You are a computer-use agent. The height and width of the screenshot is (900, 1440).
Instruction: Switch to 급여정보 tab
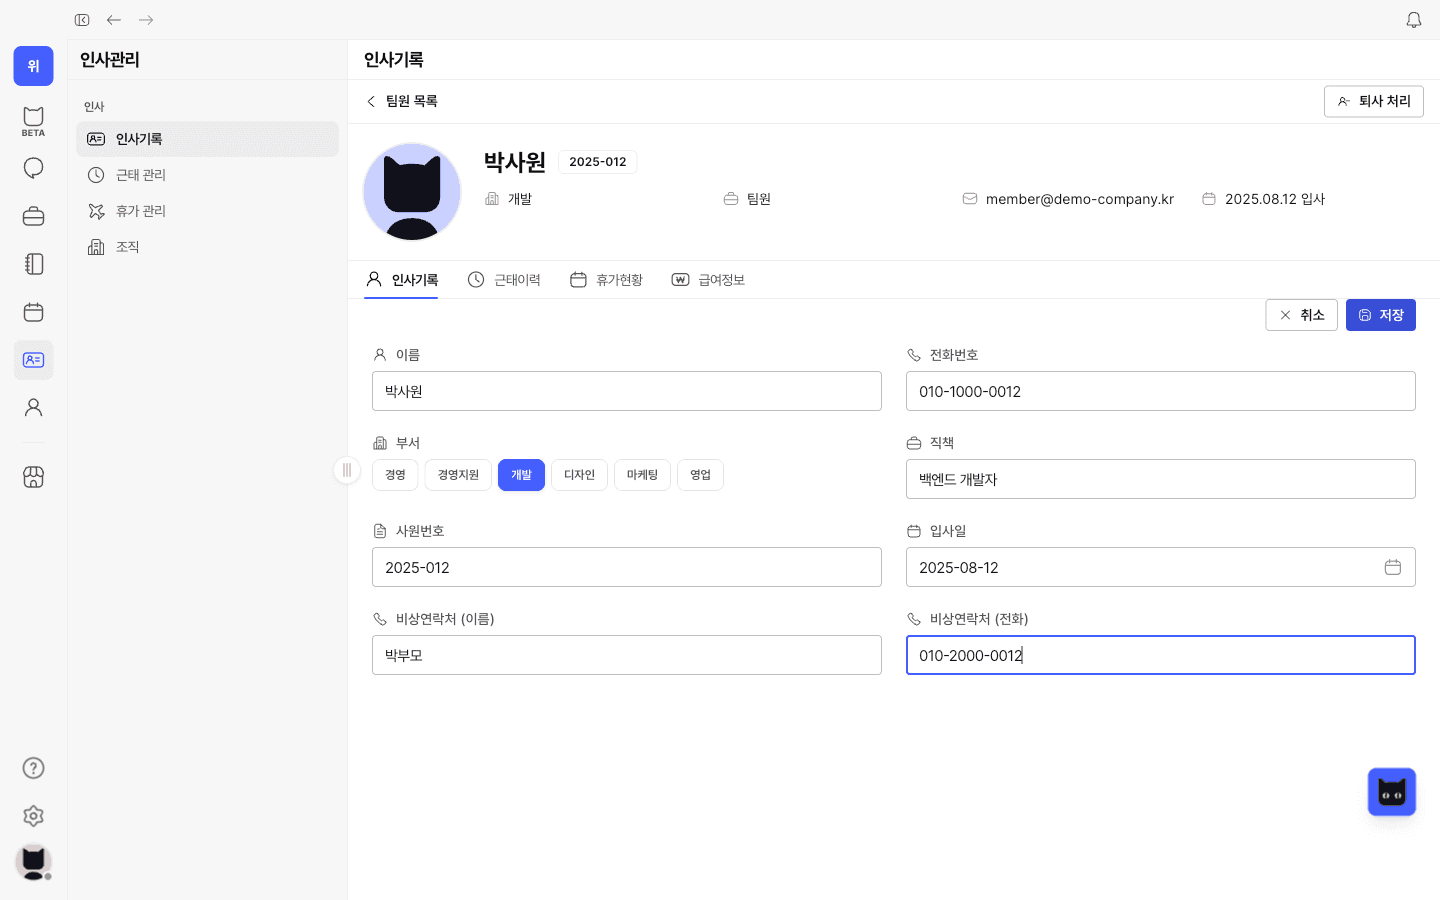(x=708, y=280)
